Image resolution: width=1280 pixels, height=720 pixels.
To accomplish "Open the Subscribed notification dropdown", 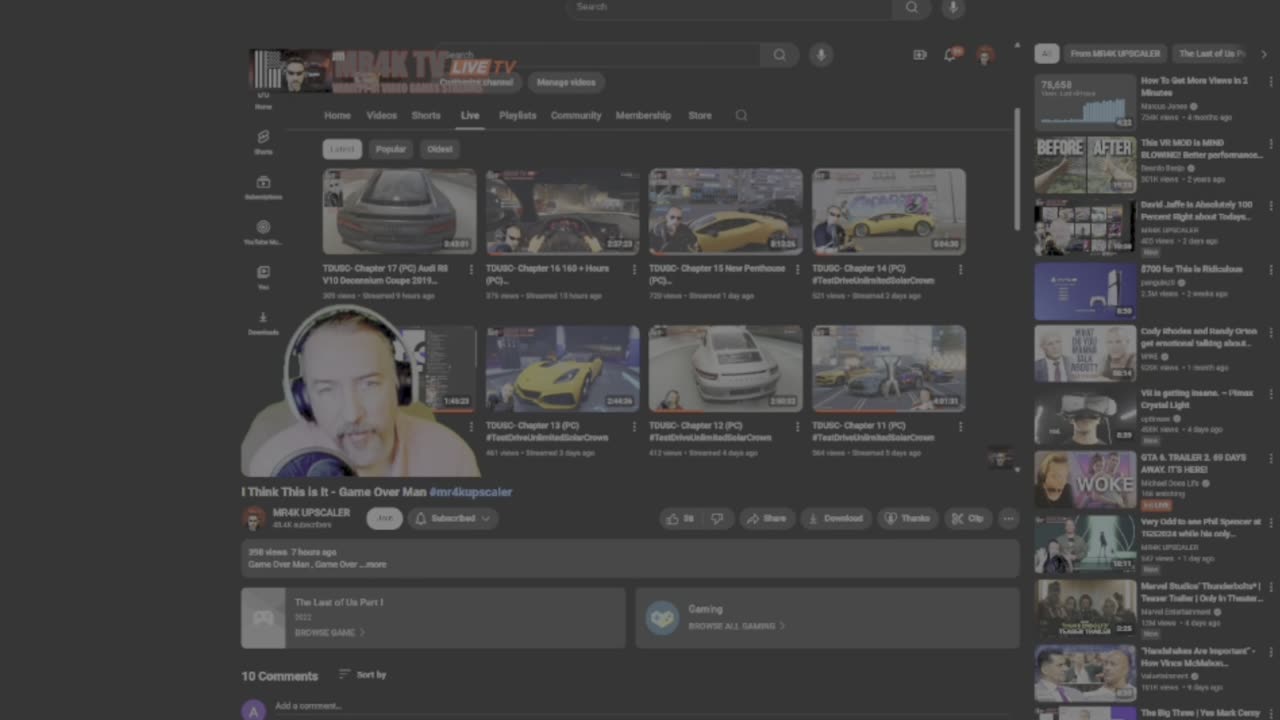I will (x=453, y=518).
